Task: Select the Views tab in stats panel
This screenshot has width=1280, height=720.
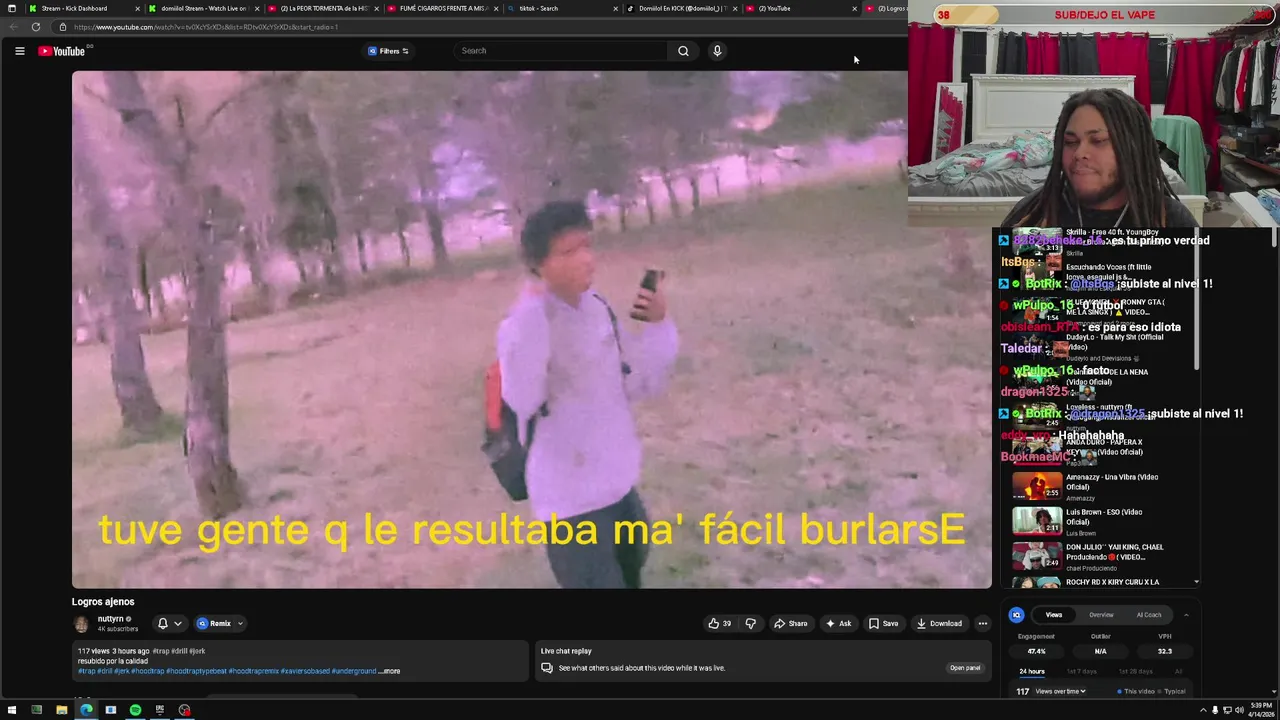Action: tap(1054, 615)
